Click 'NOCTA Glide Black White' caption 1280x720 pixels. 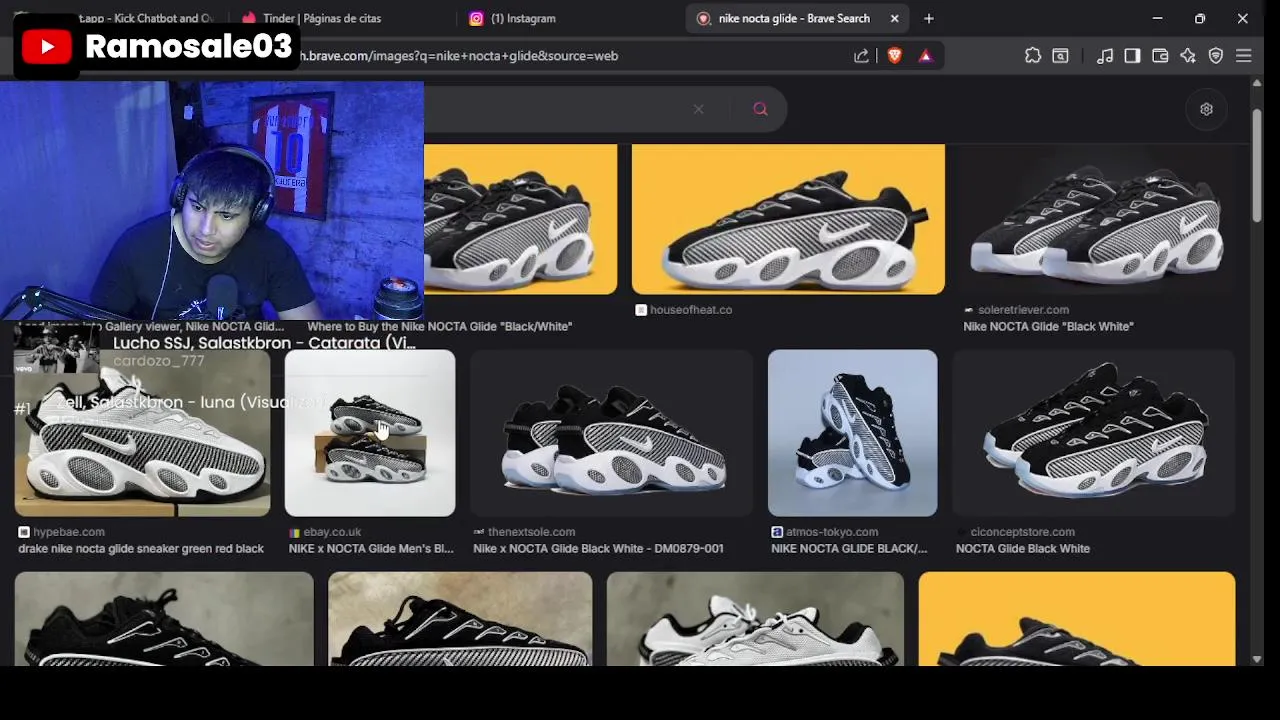tap(1023, 549)
